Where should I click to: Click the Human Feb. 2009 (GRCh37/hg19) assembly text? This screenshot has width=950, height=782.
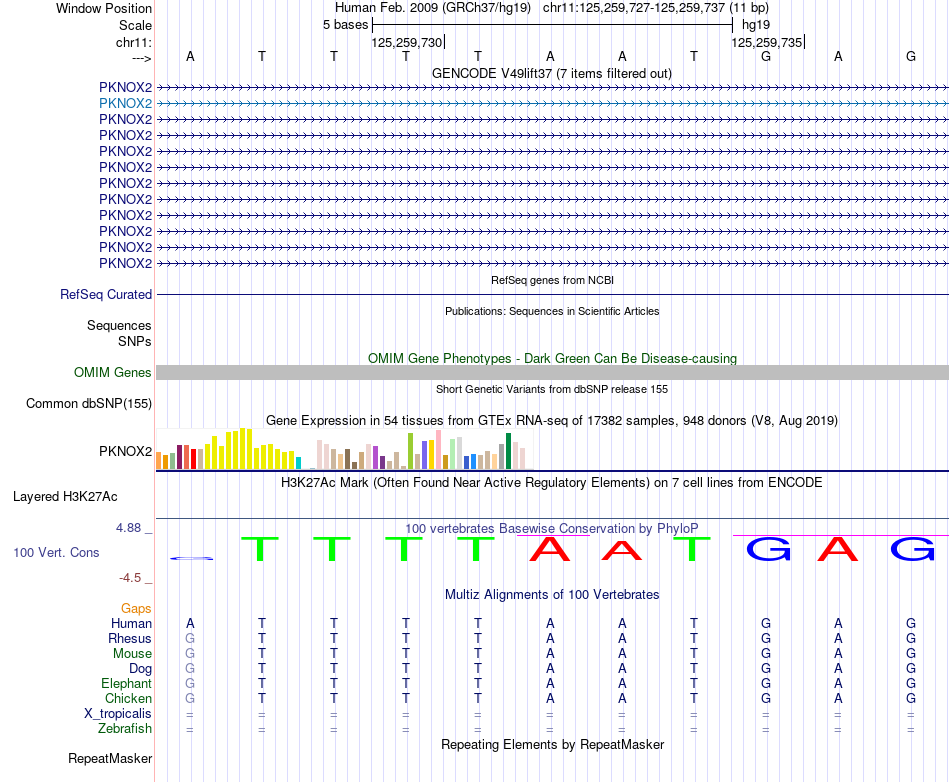click(433, 8)
